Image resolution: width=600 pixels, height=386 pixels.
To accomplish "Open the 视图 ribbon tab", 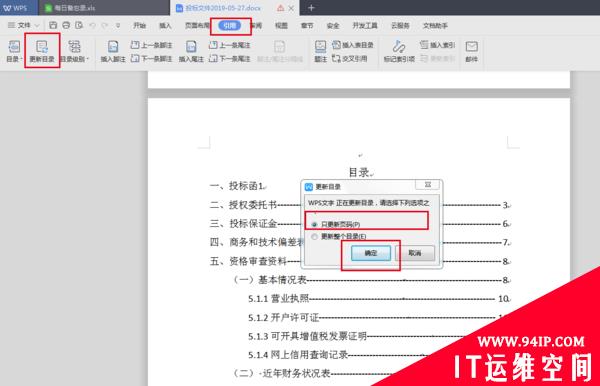I will tap(281, 26).
